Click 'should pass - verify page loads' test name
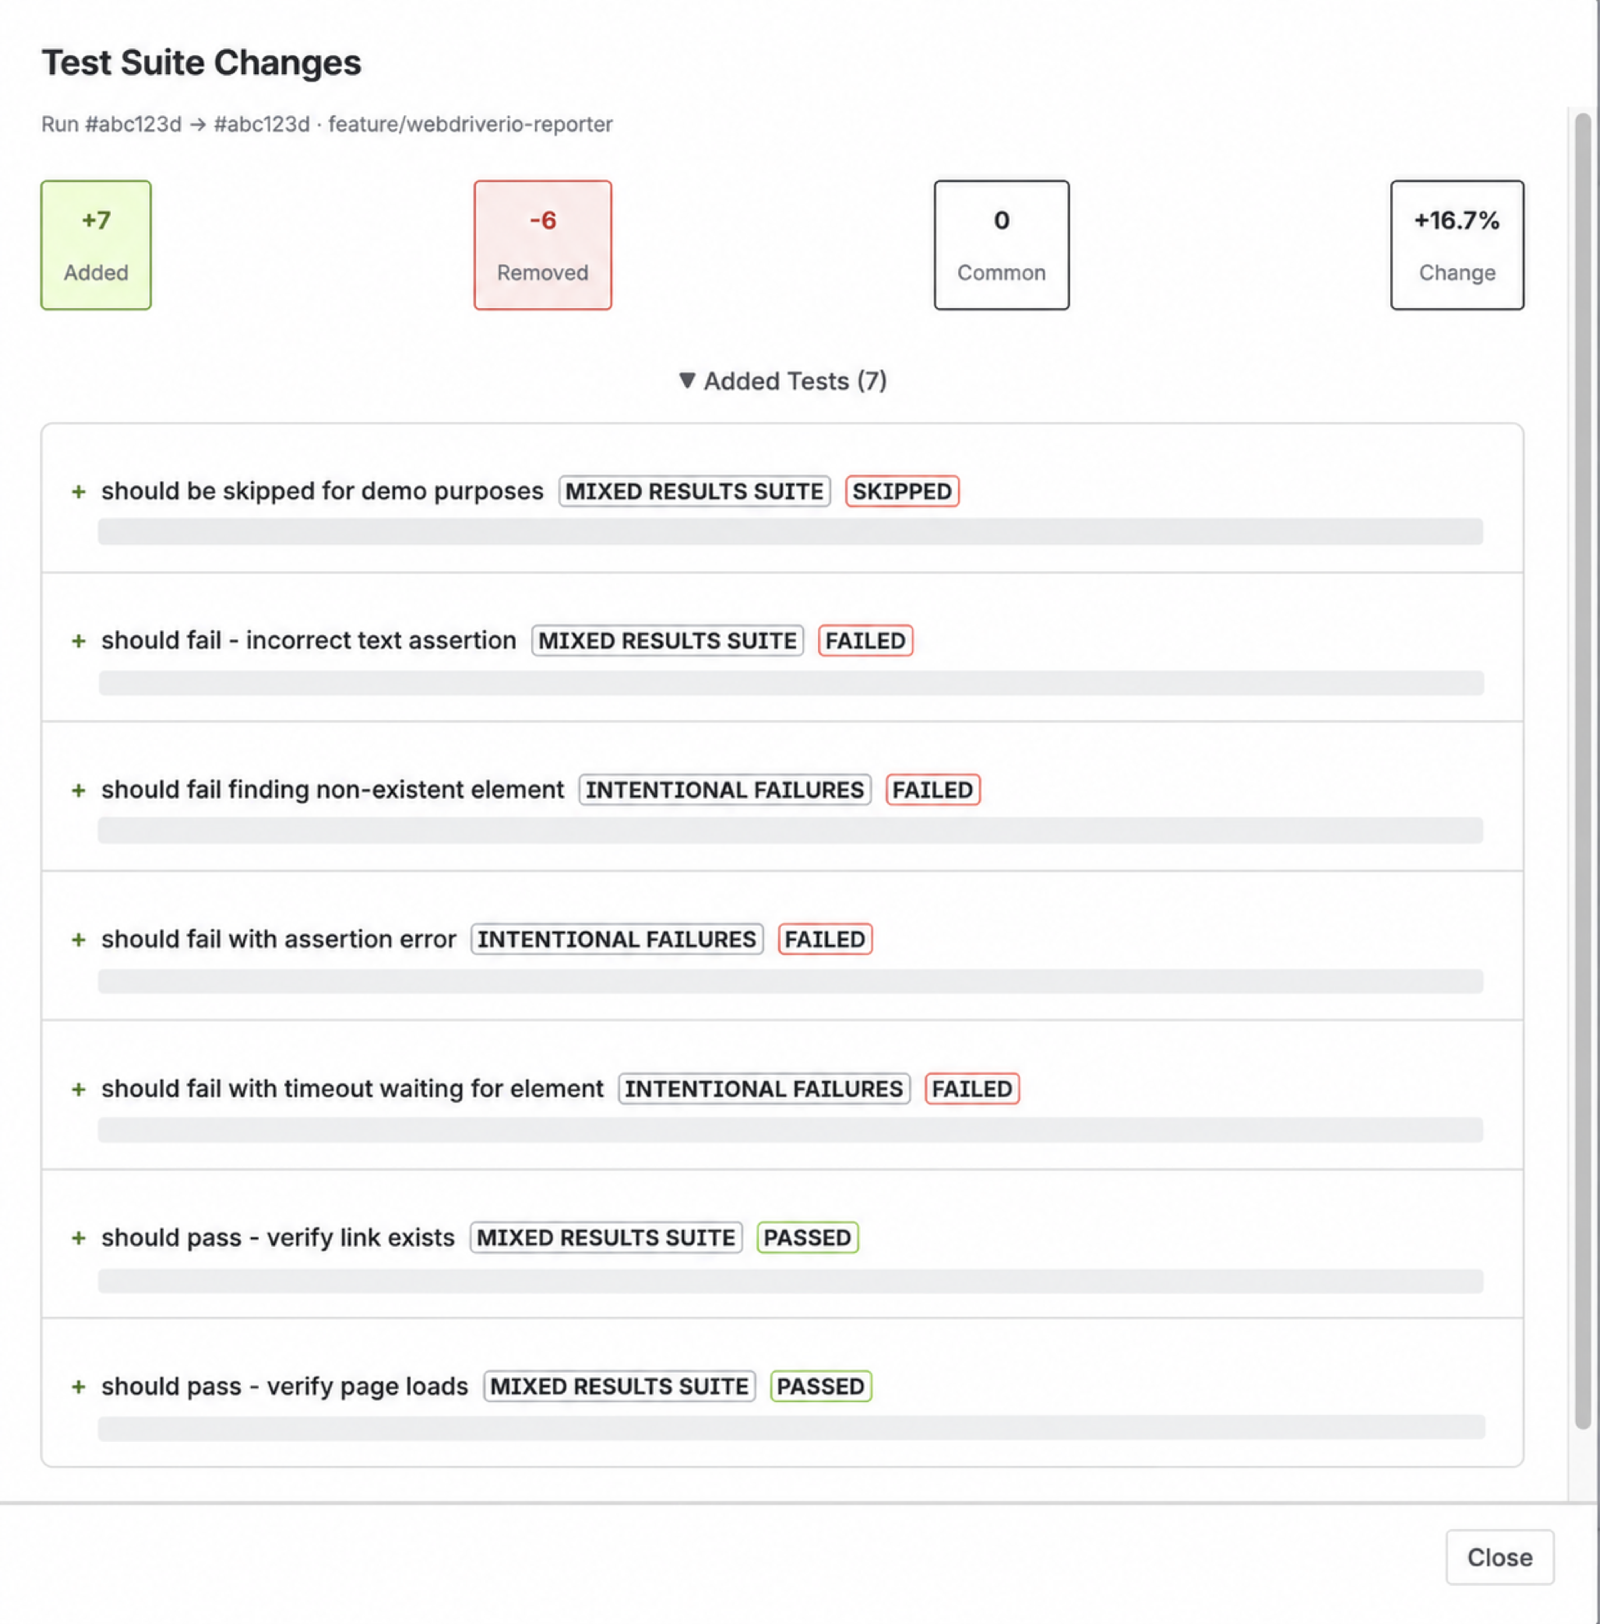This screenshot has height=1624, width=1600. pyautogui.click(x=285, y=1386)
